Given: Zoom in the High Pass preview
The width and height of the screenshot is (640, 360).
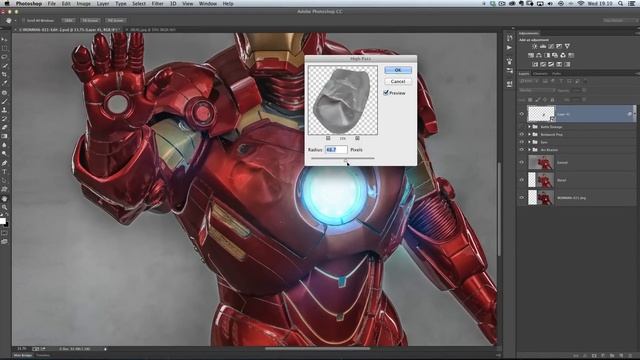Looking at the screenshot, I should tap(357, 138).
